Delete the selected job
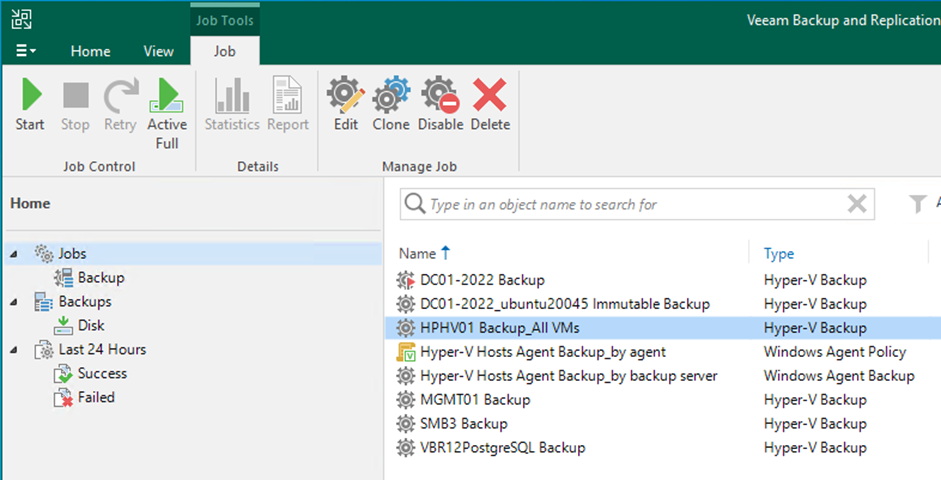941x480 pixels. click(x=490, y=104)
